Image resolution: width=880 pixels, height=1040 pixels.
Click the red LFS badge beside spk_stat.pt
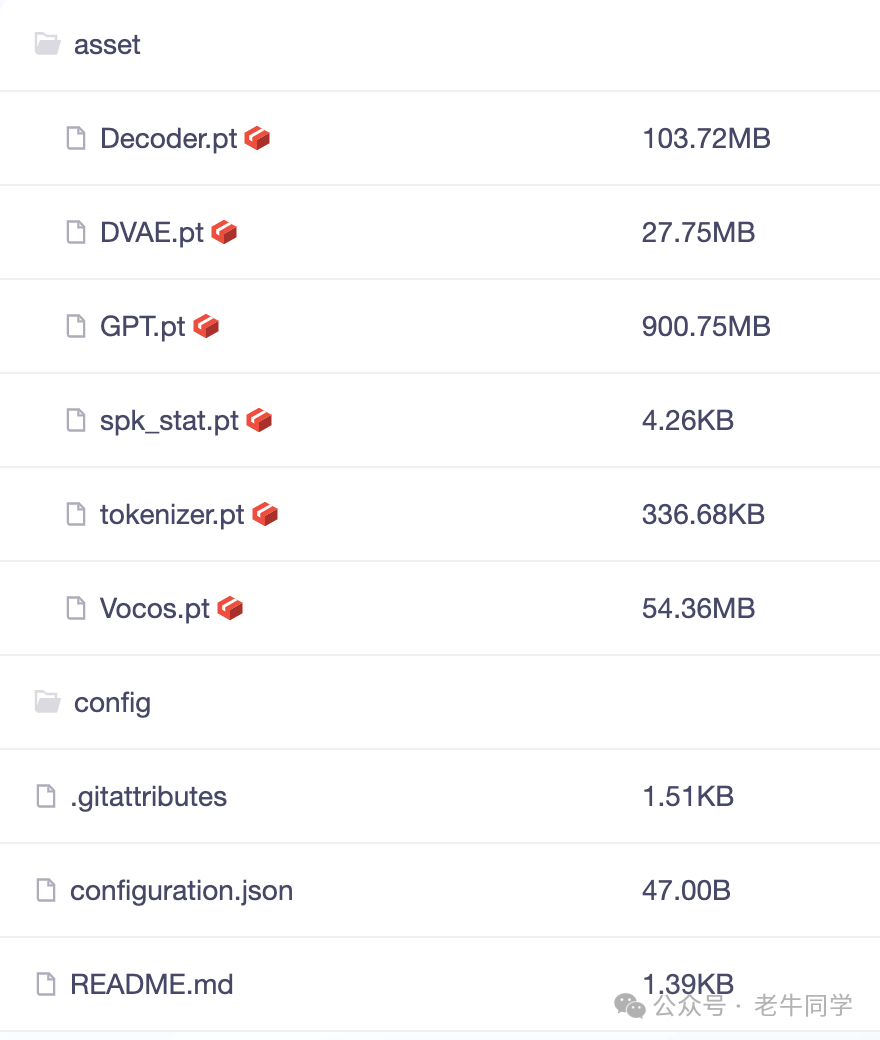[259, 421]
